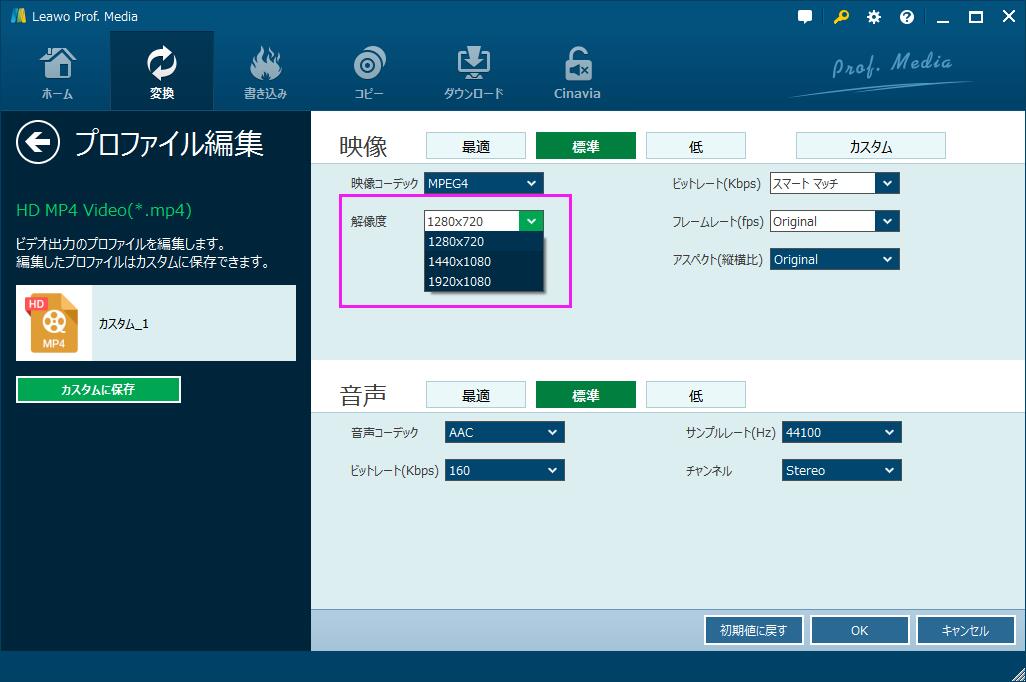Open the settings gear icon
Viewport: 1026px width, 682px height.
click(x=873, y=16)
